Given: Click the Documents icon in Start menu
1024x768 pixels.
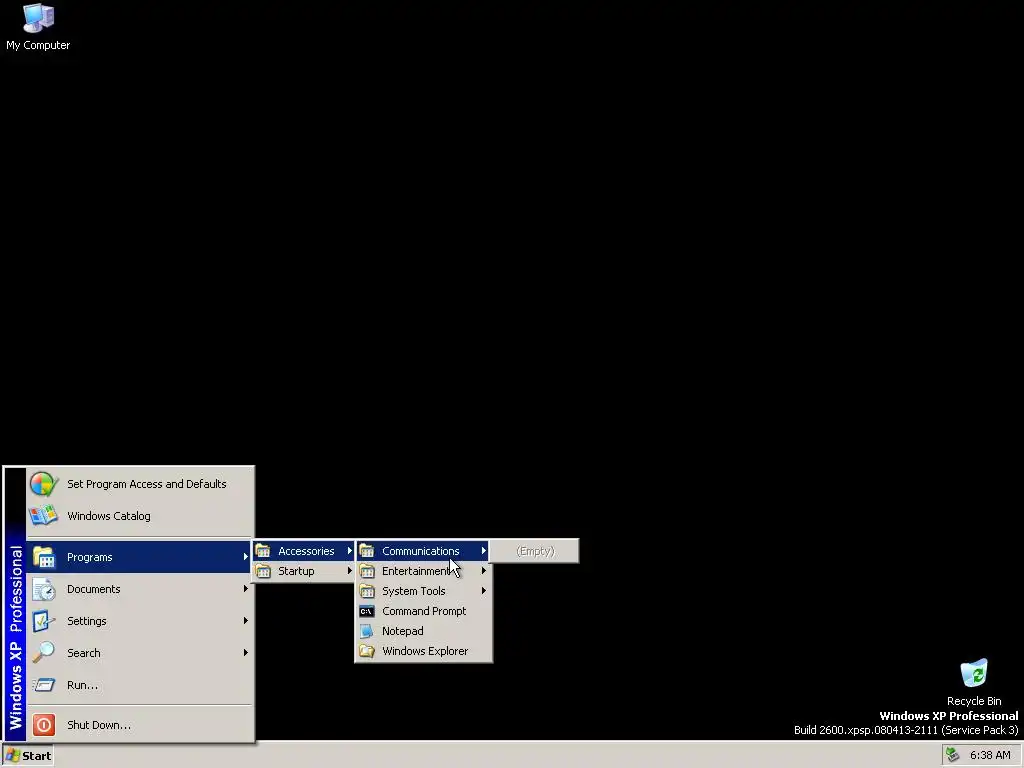Looking at the screenshot, I should coord(44,589).
